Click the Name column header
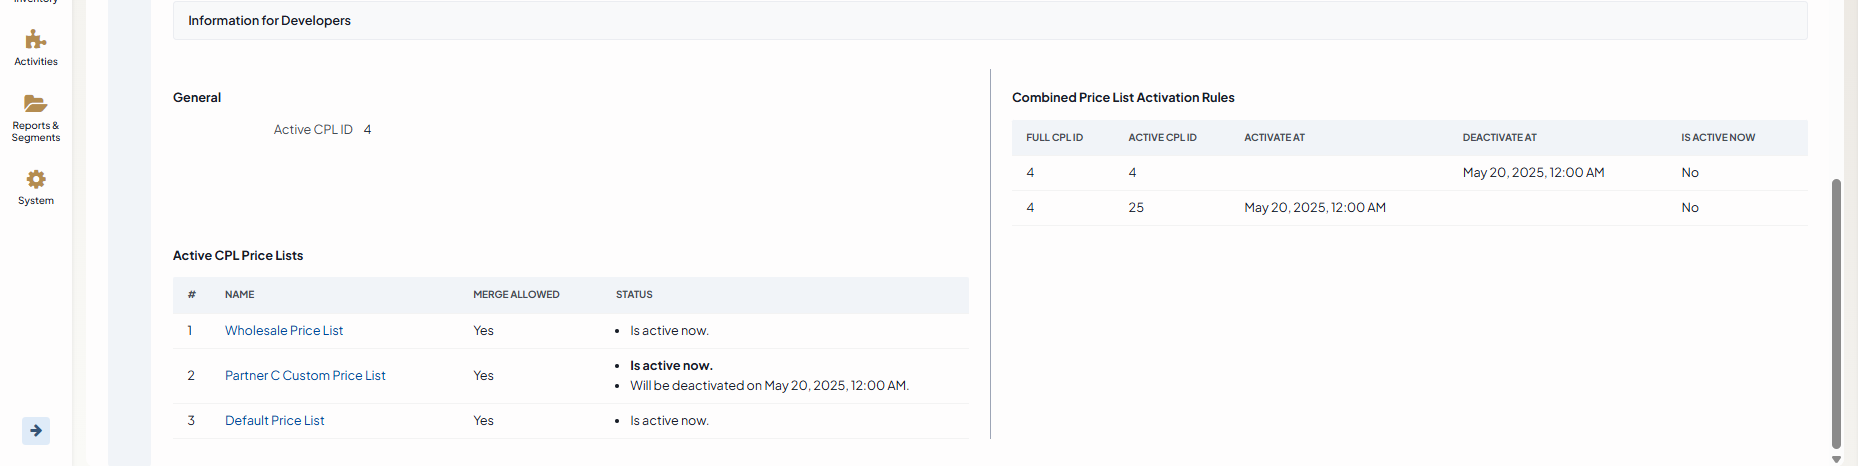1858x466 pixels. [x=240, y=295]
